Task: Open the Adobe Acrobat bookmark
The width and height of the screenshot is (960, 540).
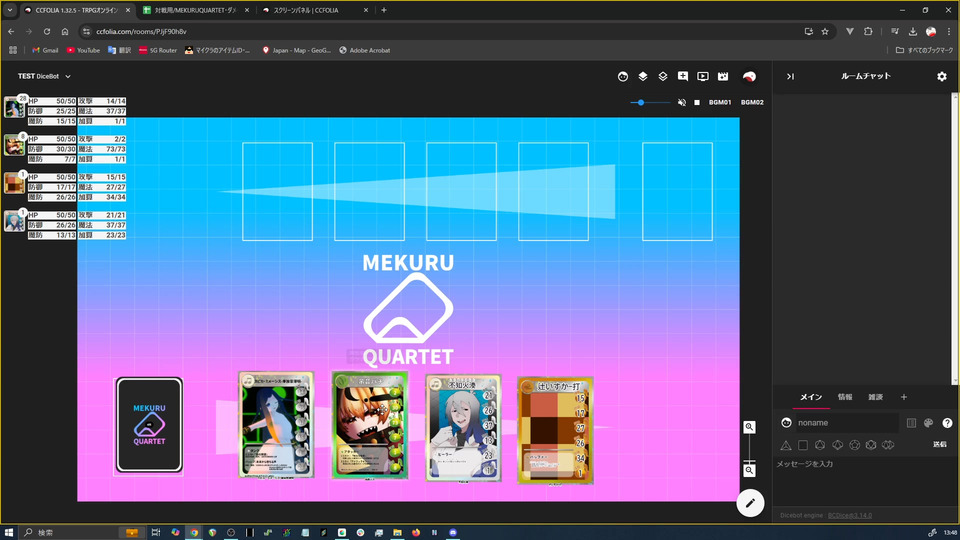Action: pos(364,50)
